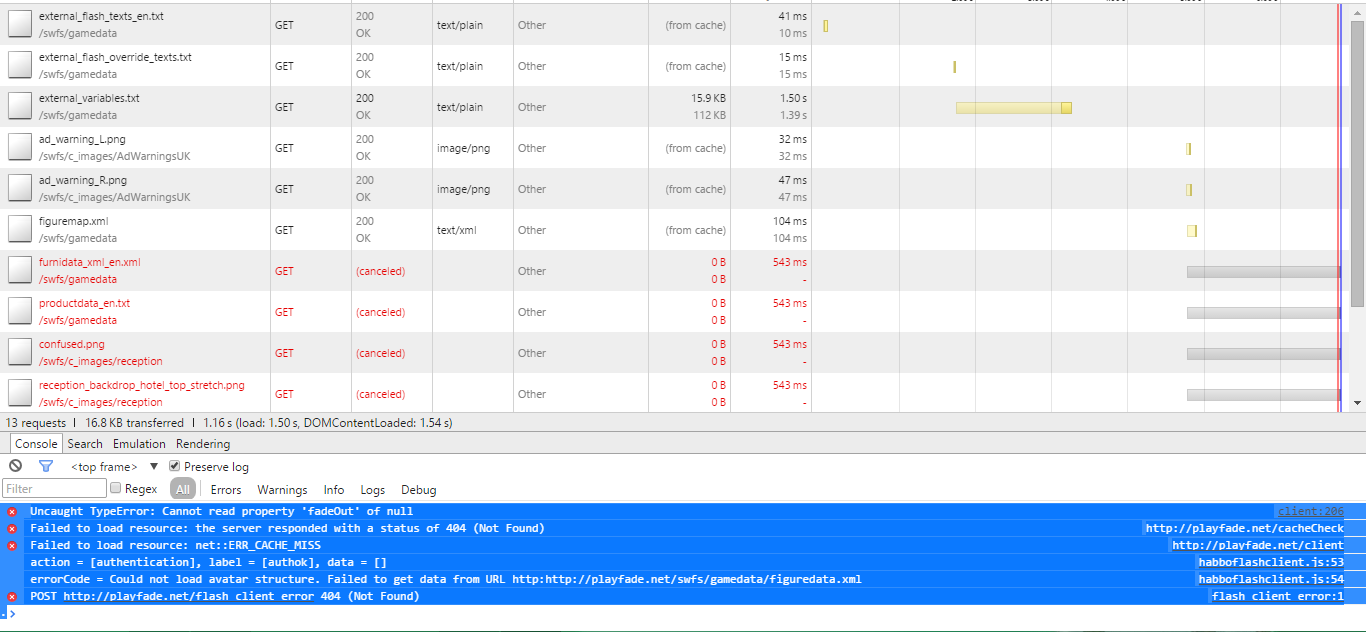Enable the Regex checkbox

coord(116,489)
